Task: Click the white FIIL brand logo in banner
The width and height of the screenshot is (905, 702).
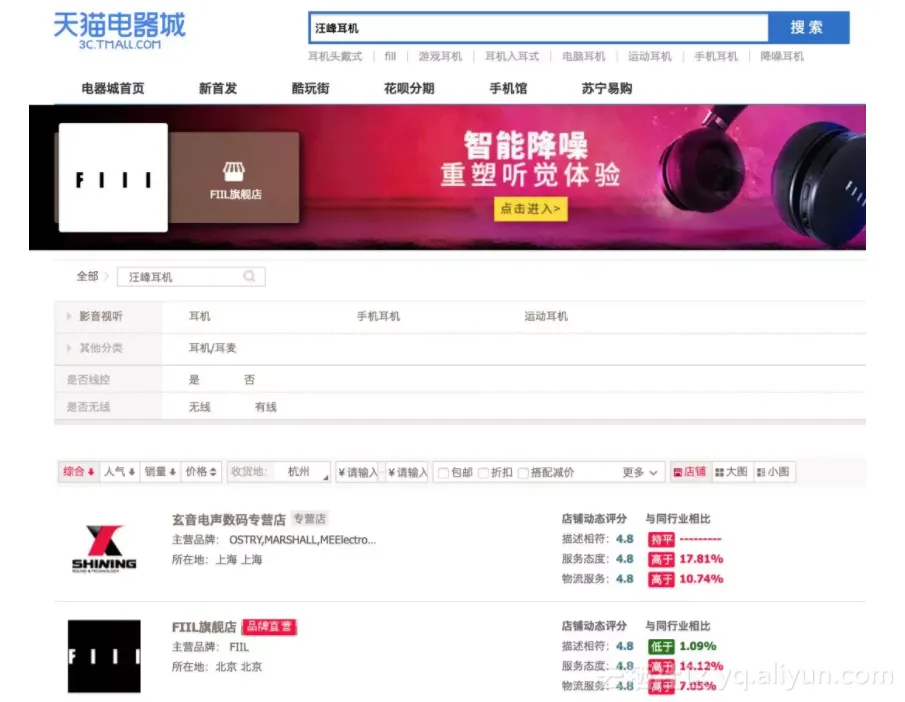Action: coord(113,178)
